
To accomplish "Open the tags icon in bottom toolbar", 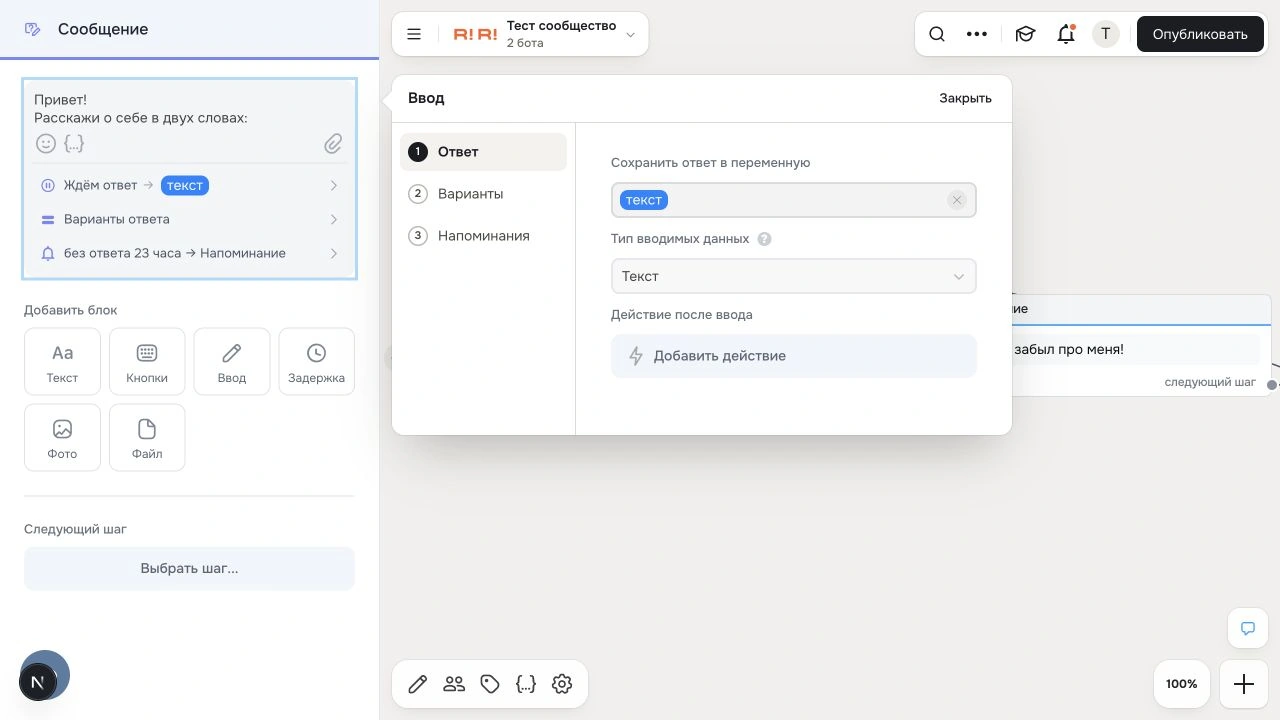I will coord(490,684).
